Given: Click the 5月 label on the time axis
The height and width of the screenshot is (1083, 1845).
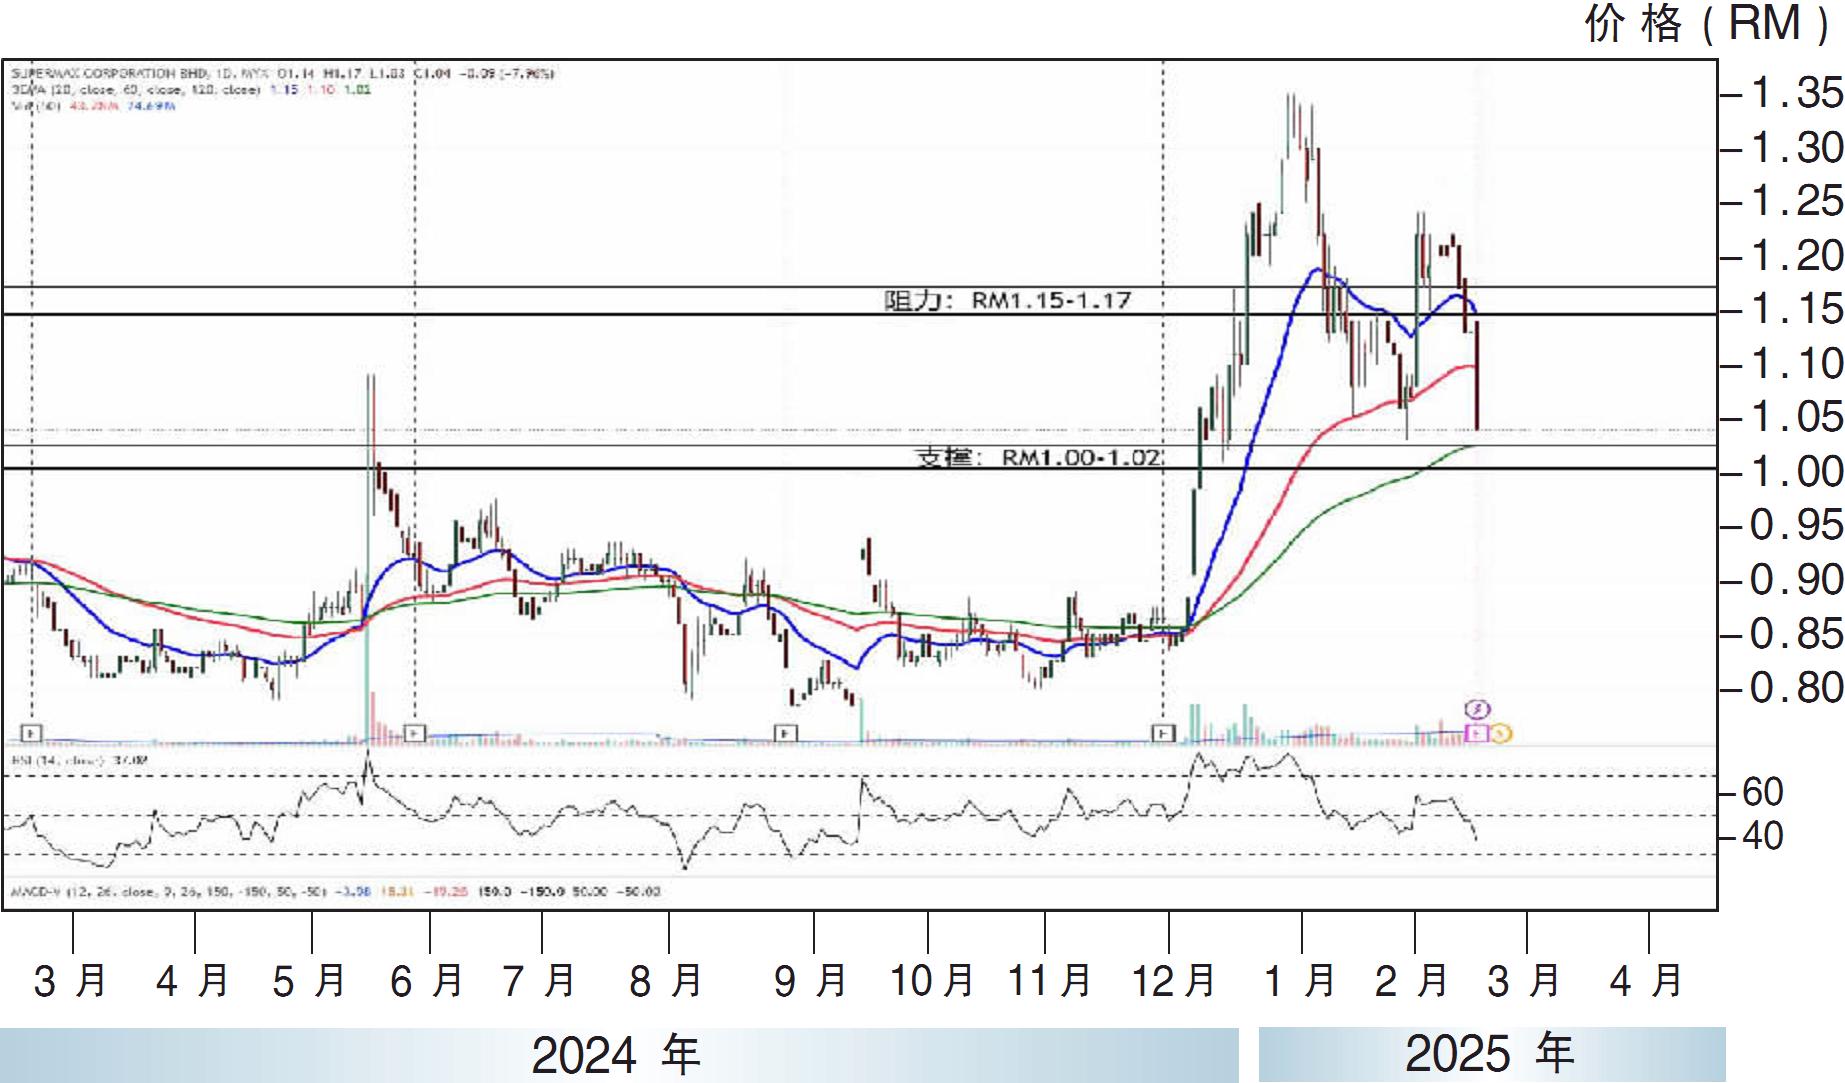Looking at the screenshot, I should pyautogui.click(x=310, y=982).
